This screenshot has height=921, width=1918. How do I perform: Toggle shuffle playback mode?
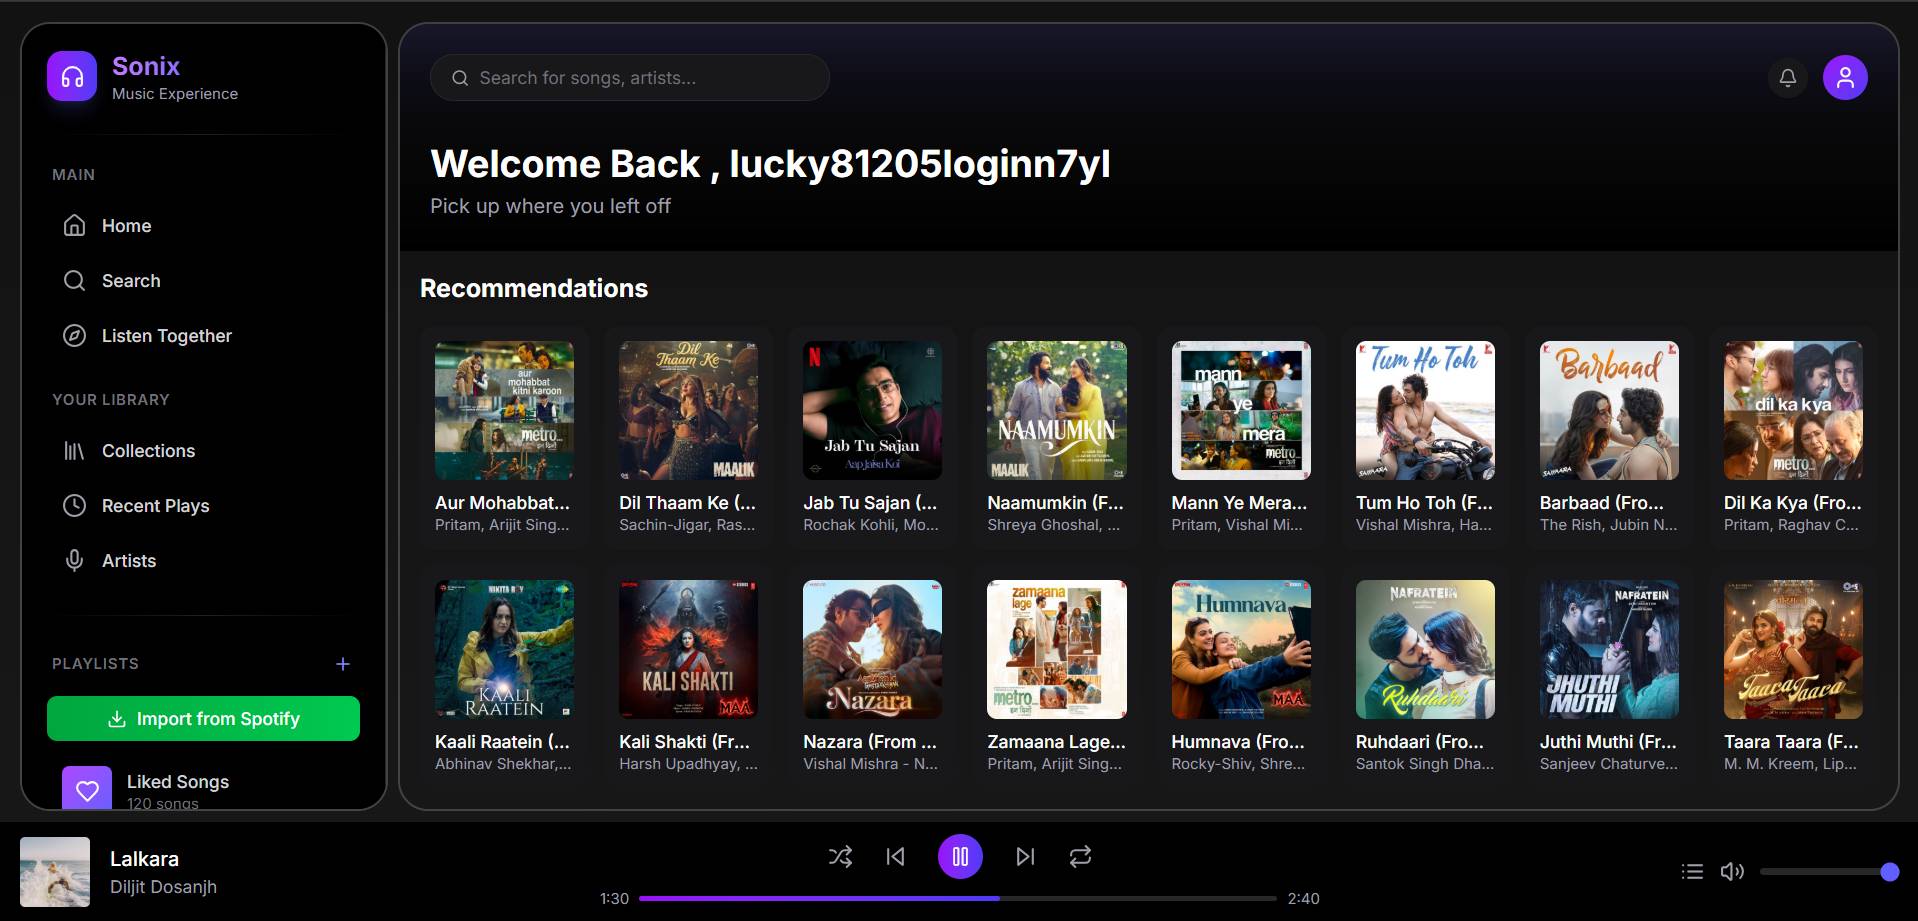tap(840, 856)
